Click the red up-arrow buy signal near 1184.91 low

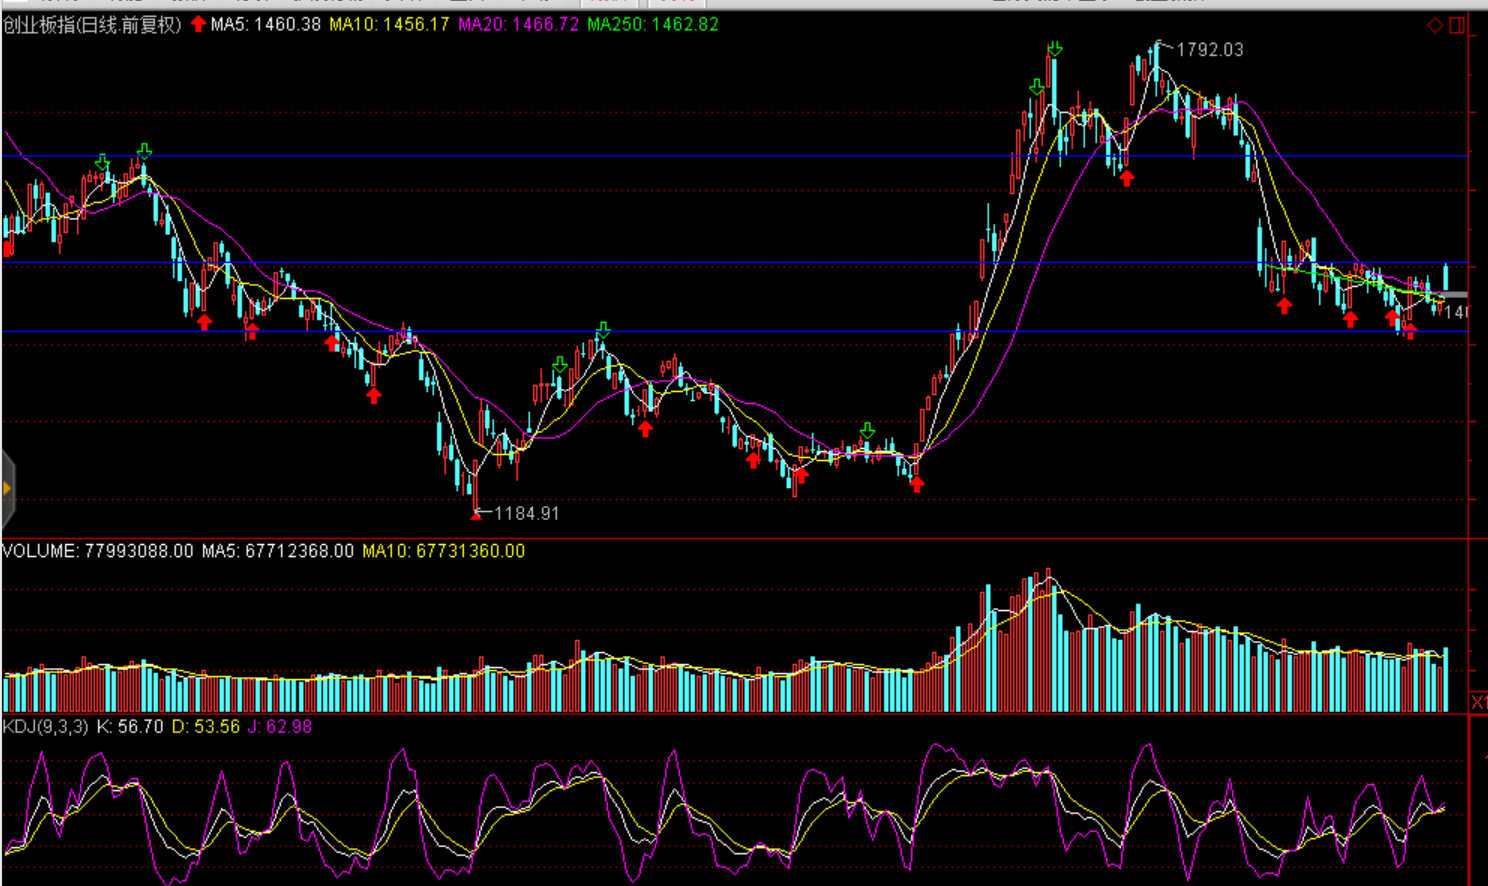click(476, 514)
